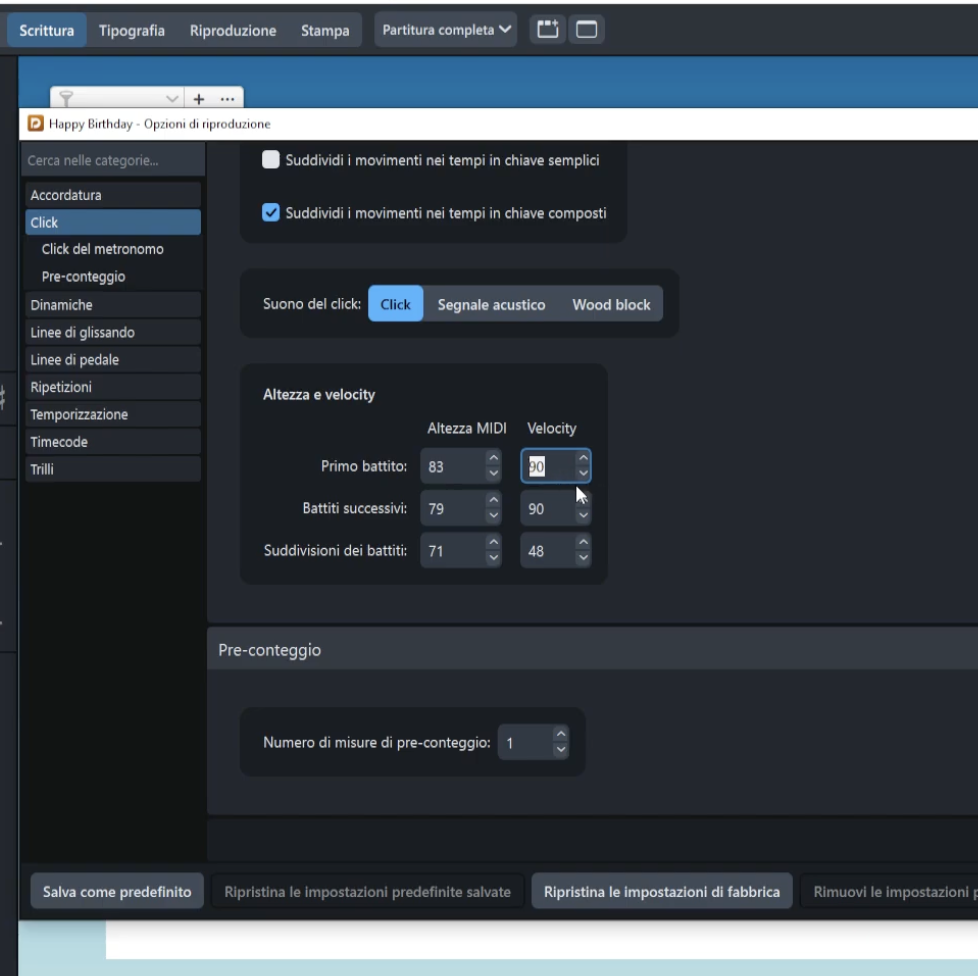The width and height of the screenshot is (978, 976).
Task: Click the Dorico icon in dialog title bar
Action: pos(36,124)
